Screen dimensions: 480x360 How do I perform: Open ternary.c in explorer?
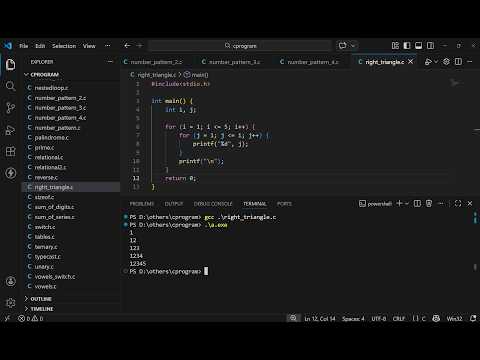[46, 247]
